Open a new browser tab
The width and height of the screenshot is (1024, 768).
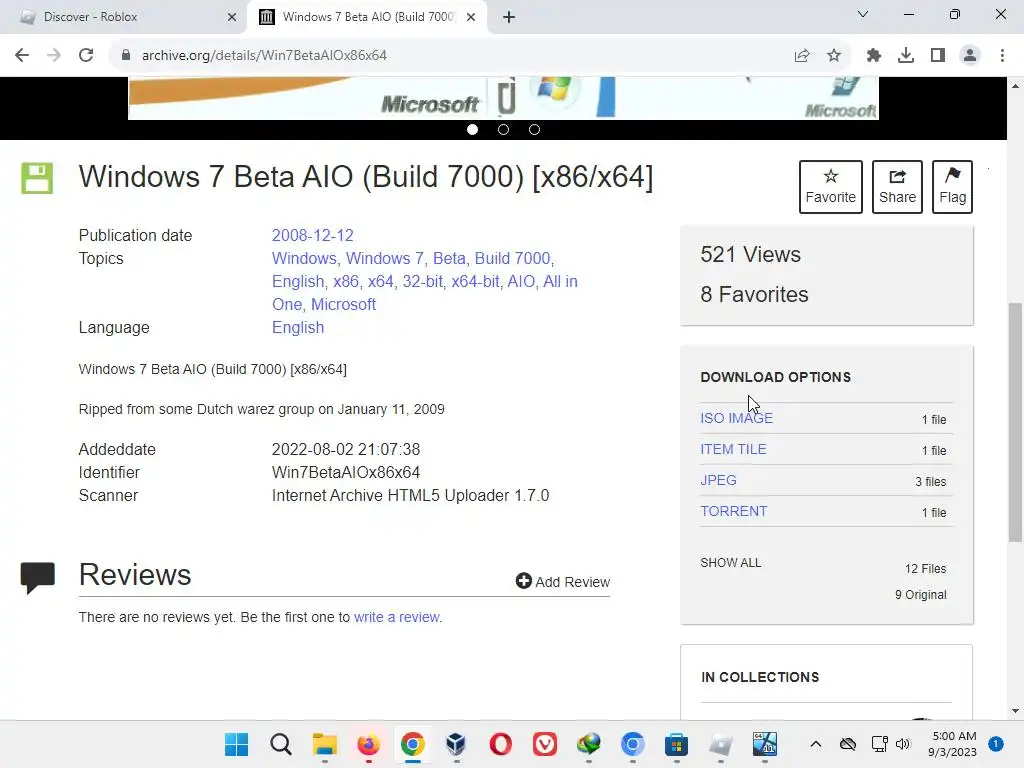point(509,18)
